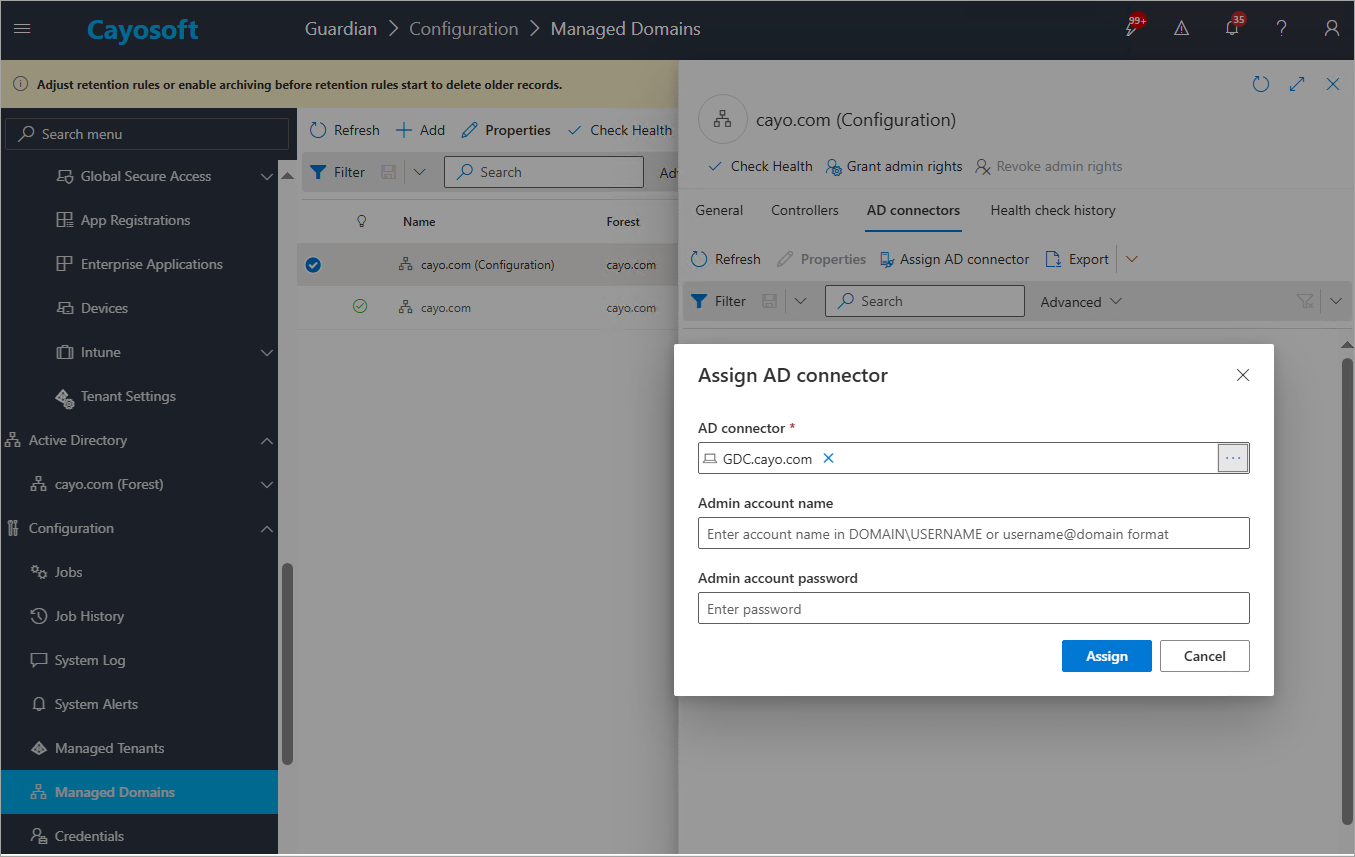Close the cayo.com Configuration side panel
Screen dimensions: 1355x857
click(x=1333, y=84)
